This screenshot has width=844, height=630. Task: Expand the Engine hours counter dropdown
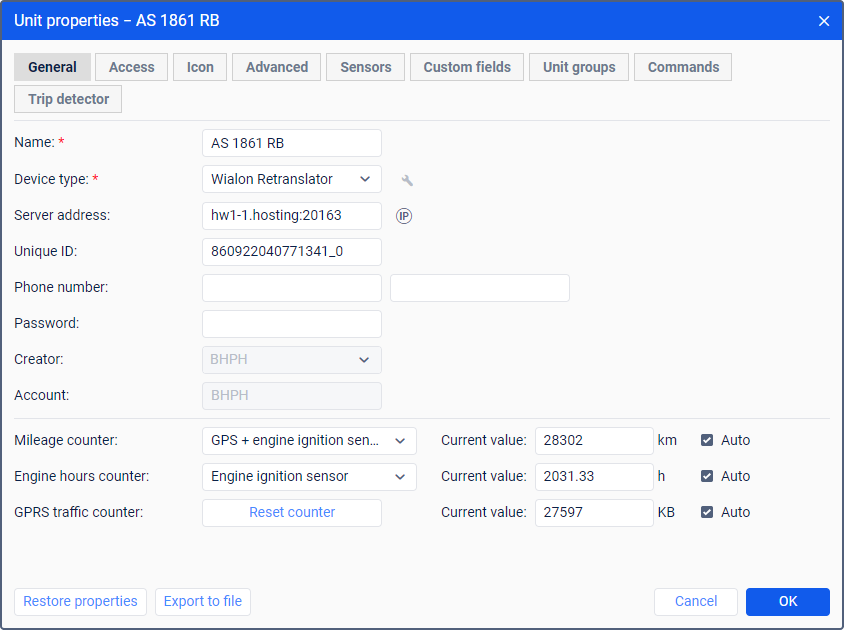pyautogui.click(x=309, y=476)
